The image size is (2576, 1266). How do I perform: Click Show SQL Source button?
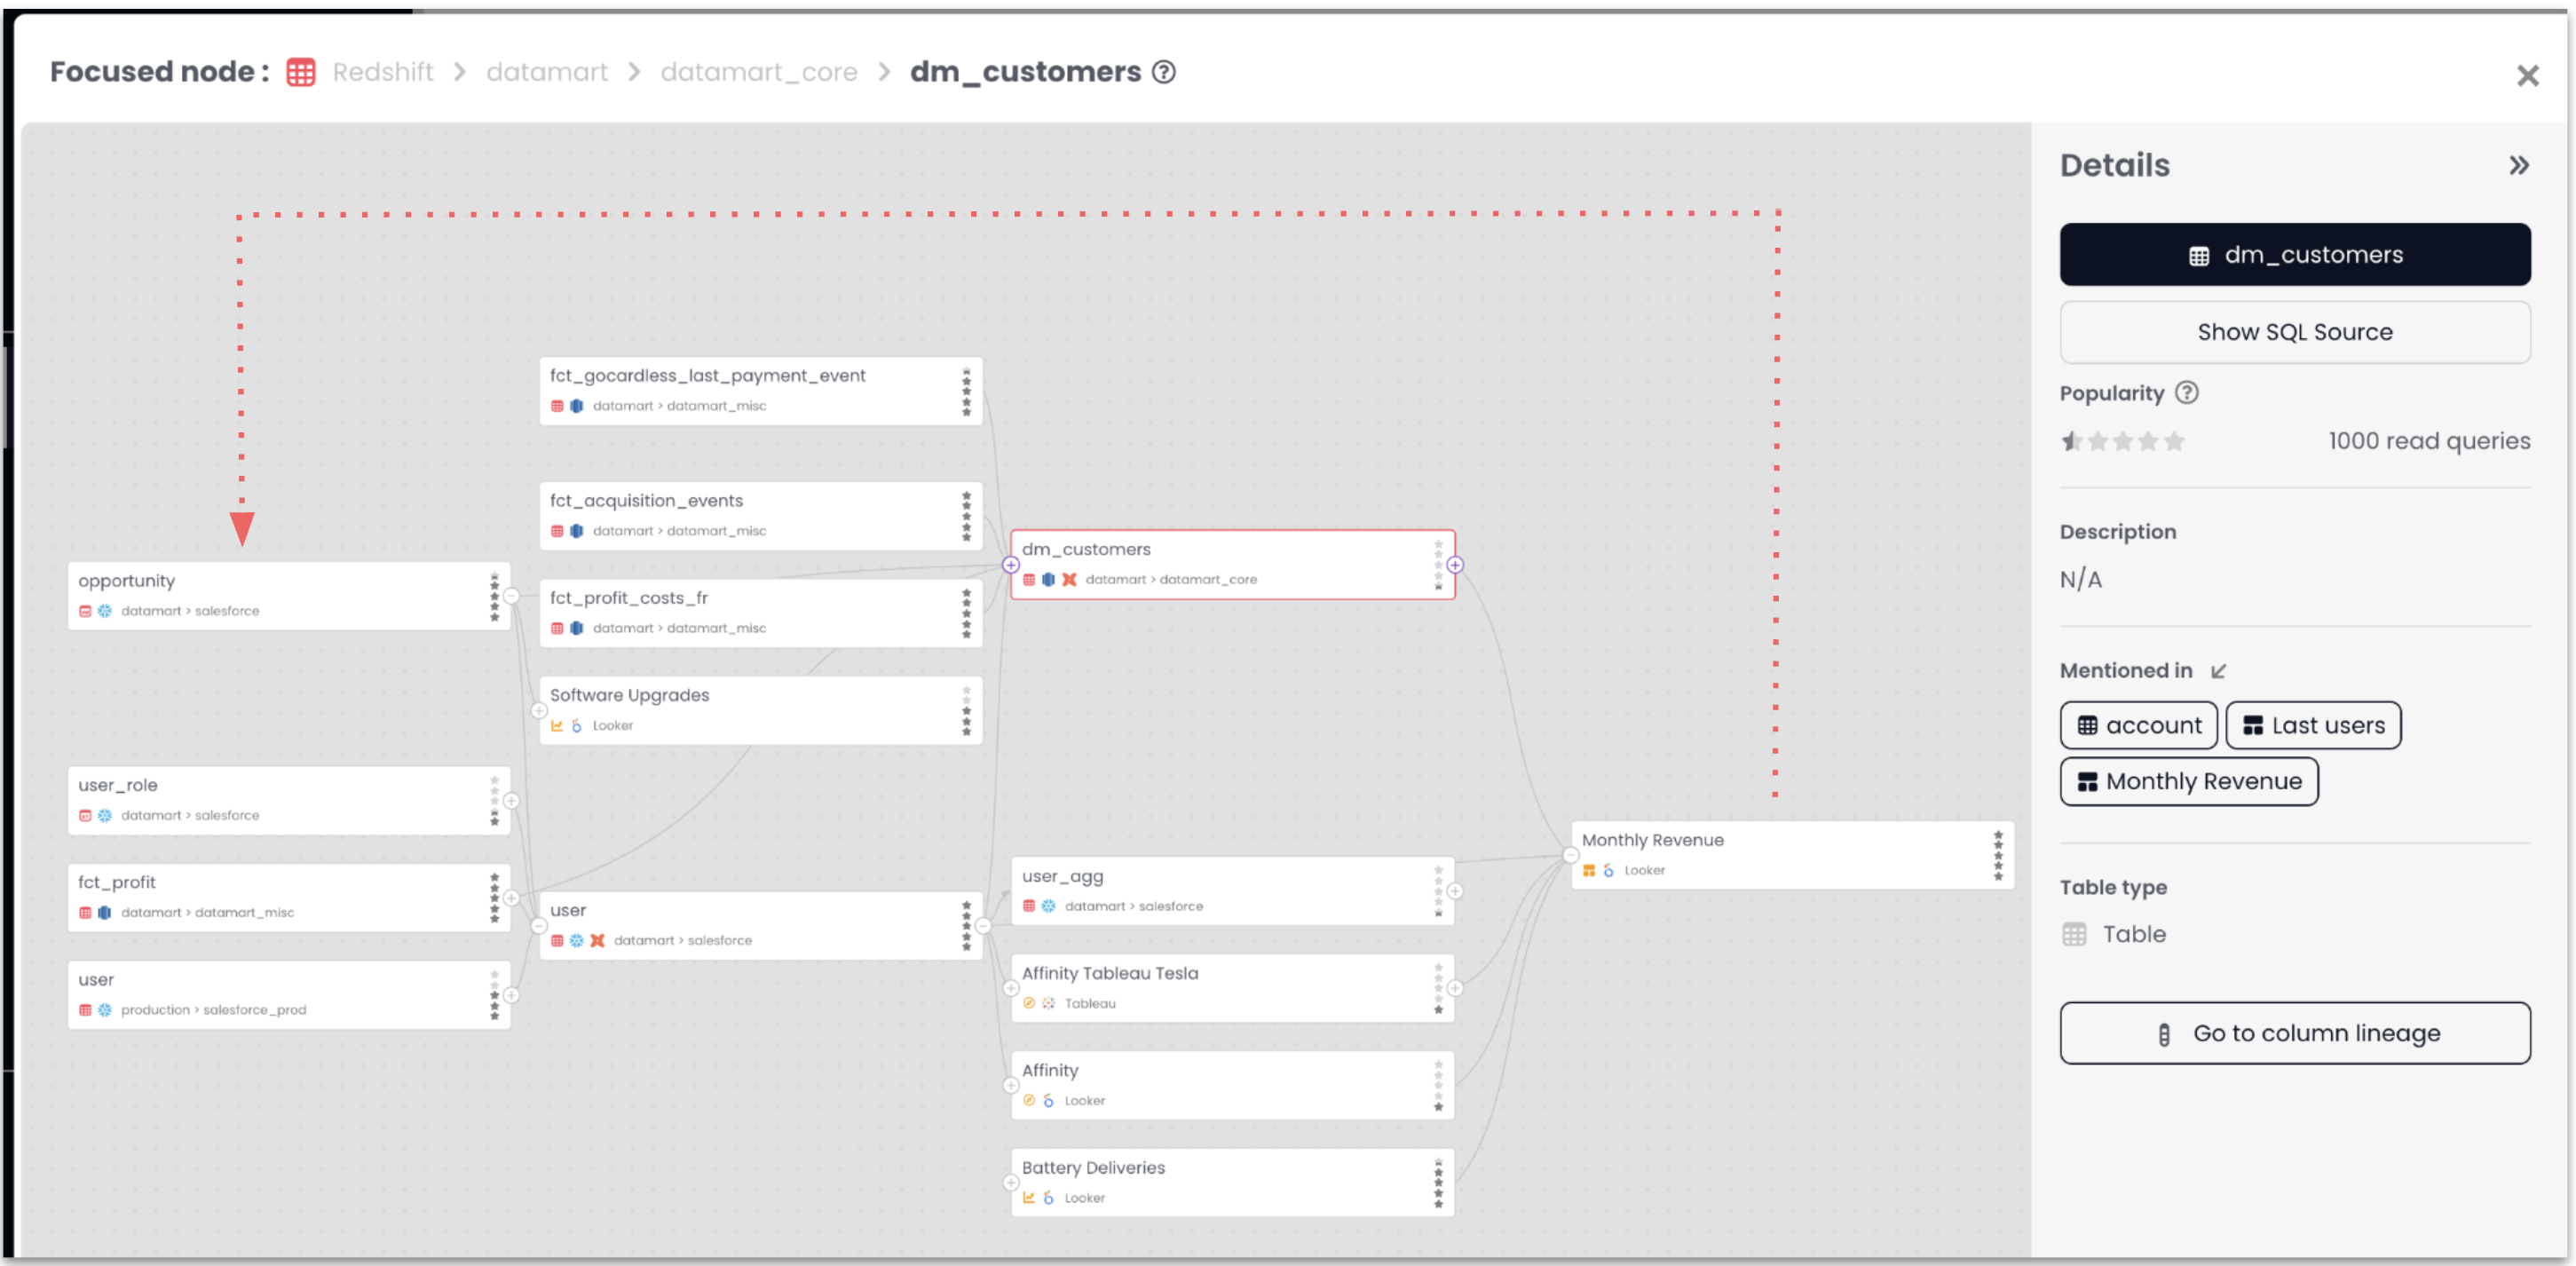pyautogui.click(x=2294, y=332)
